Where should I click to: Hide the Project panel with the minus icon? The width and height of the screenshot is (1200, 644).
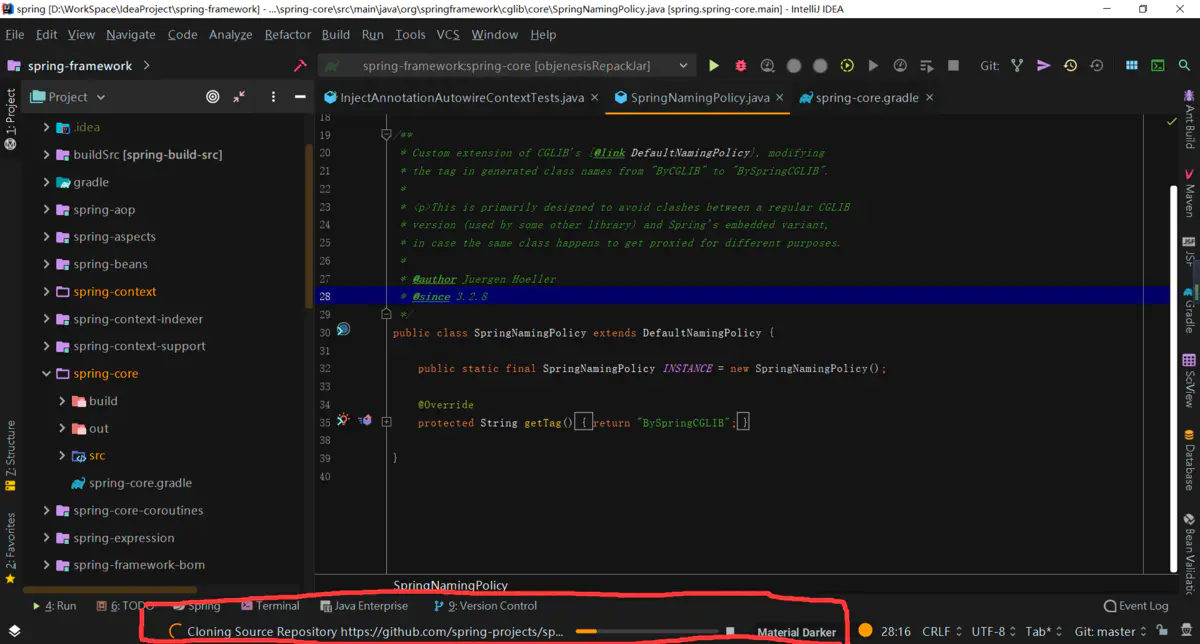[300, 97]
